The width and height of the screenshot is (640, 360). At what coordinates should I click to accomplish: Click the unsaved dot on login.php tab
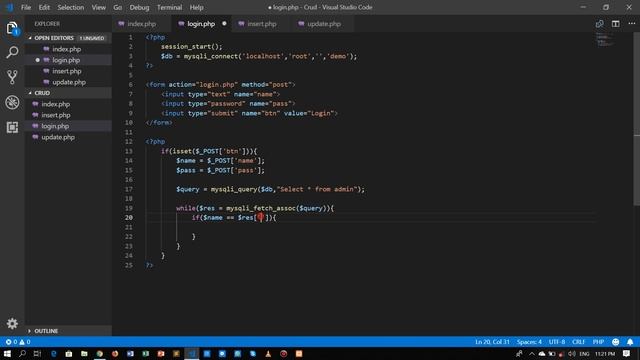tap(224, 24)
